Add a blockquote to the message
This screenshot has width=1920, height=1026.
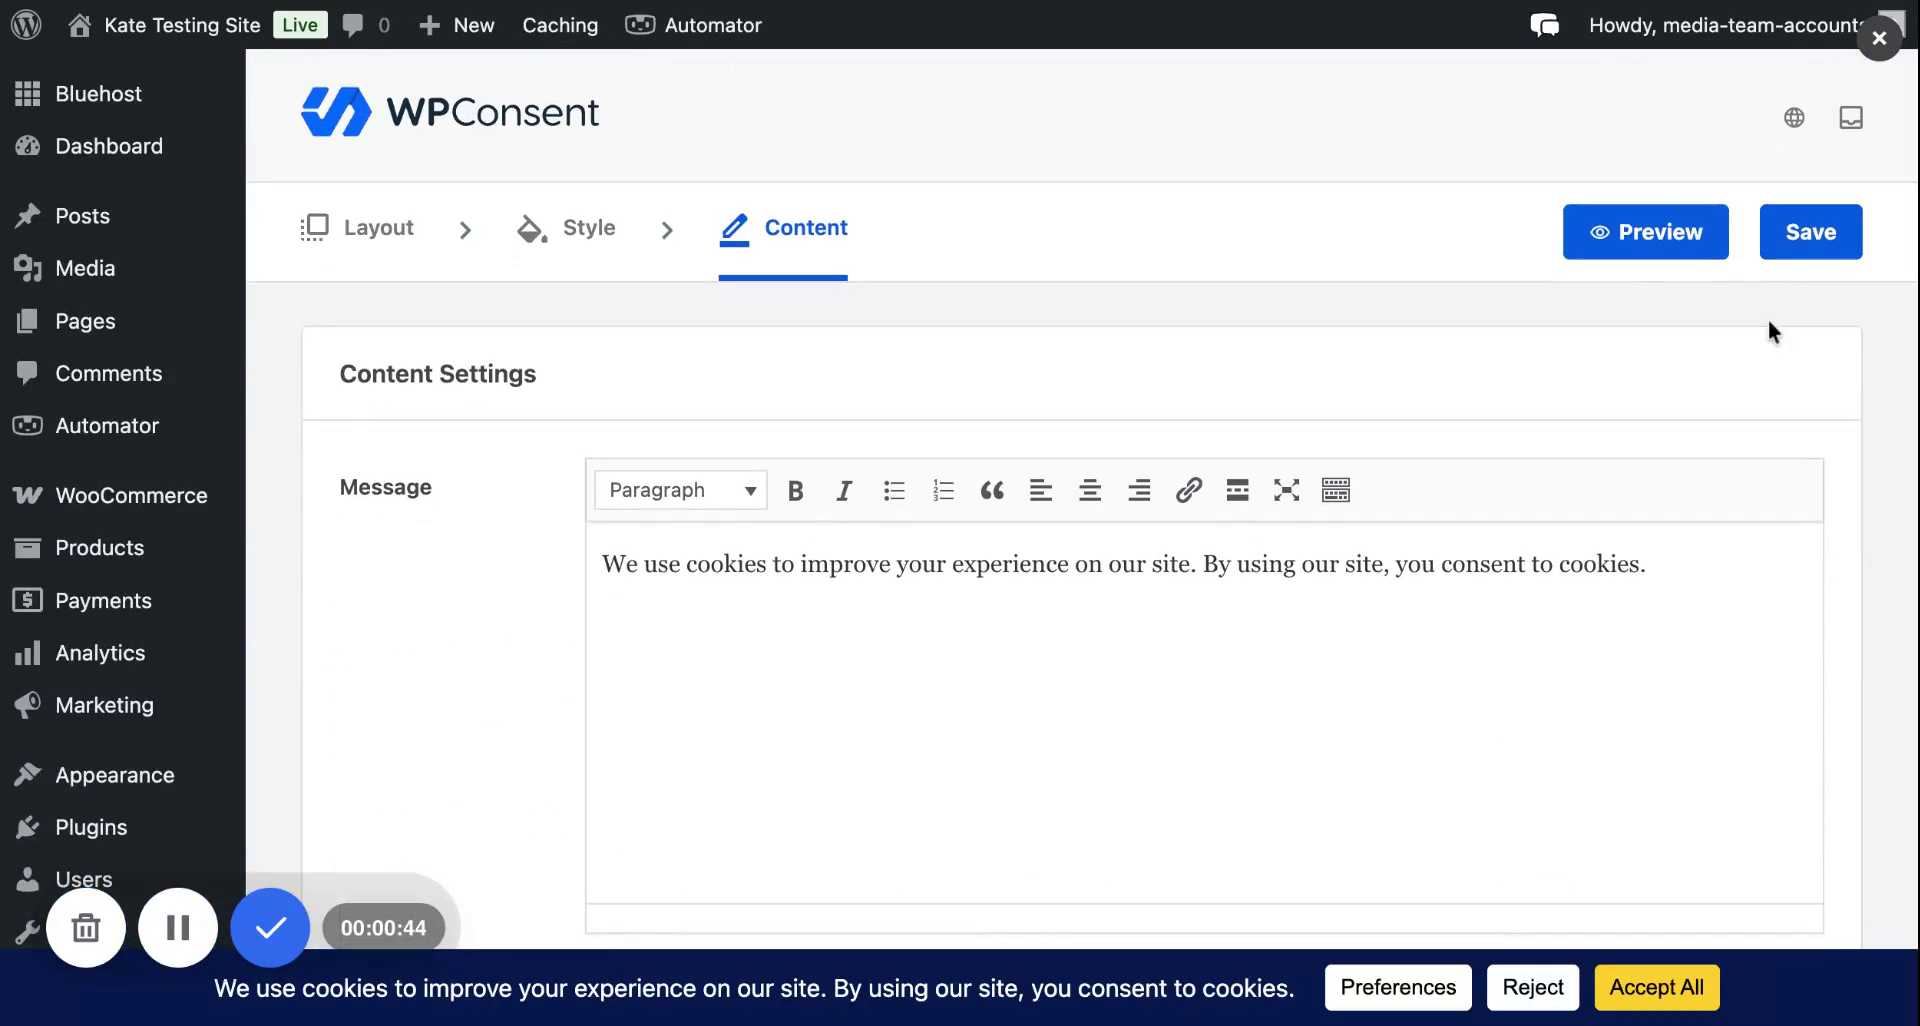(x=992, y=490)
